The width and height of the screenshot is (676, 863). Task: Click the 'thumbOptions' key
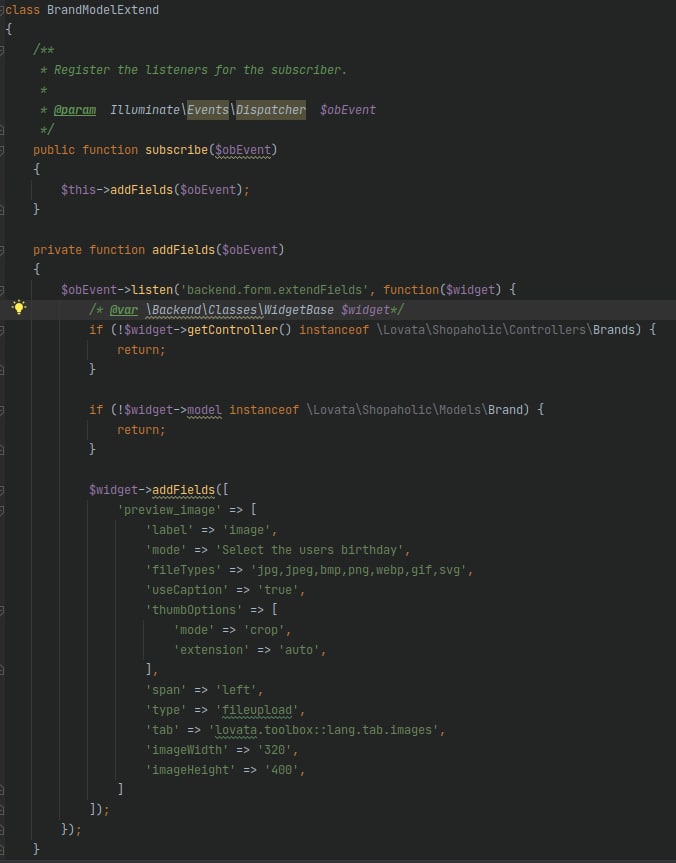194,610
